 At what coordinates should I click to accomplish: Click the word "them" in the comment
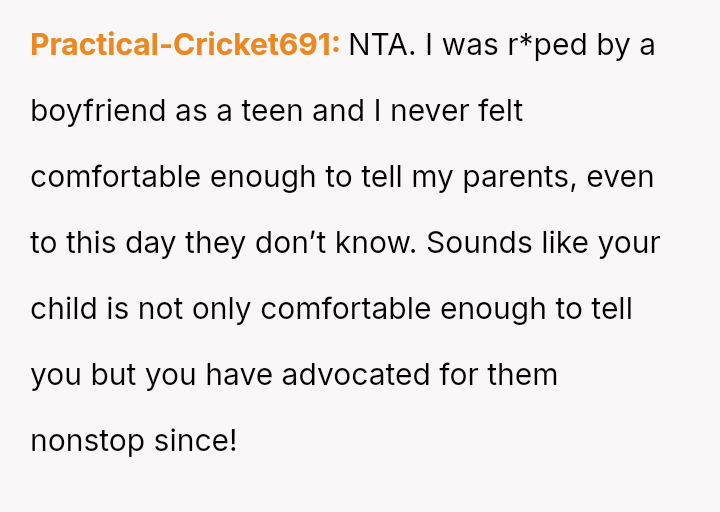coord(523,375)
